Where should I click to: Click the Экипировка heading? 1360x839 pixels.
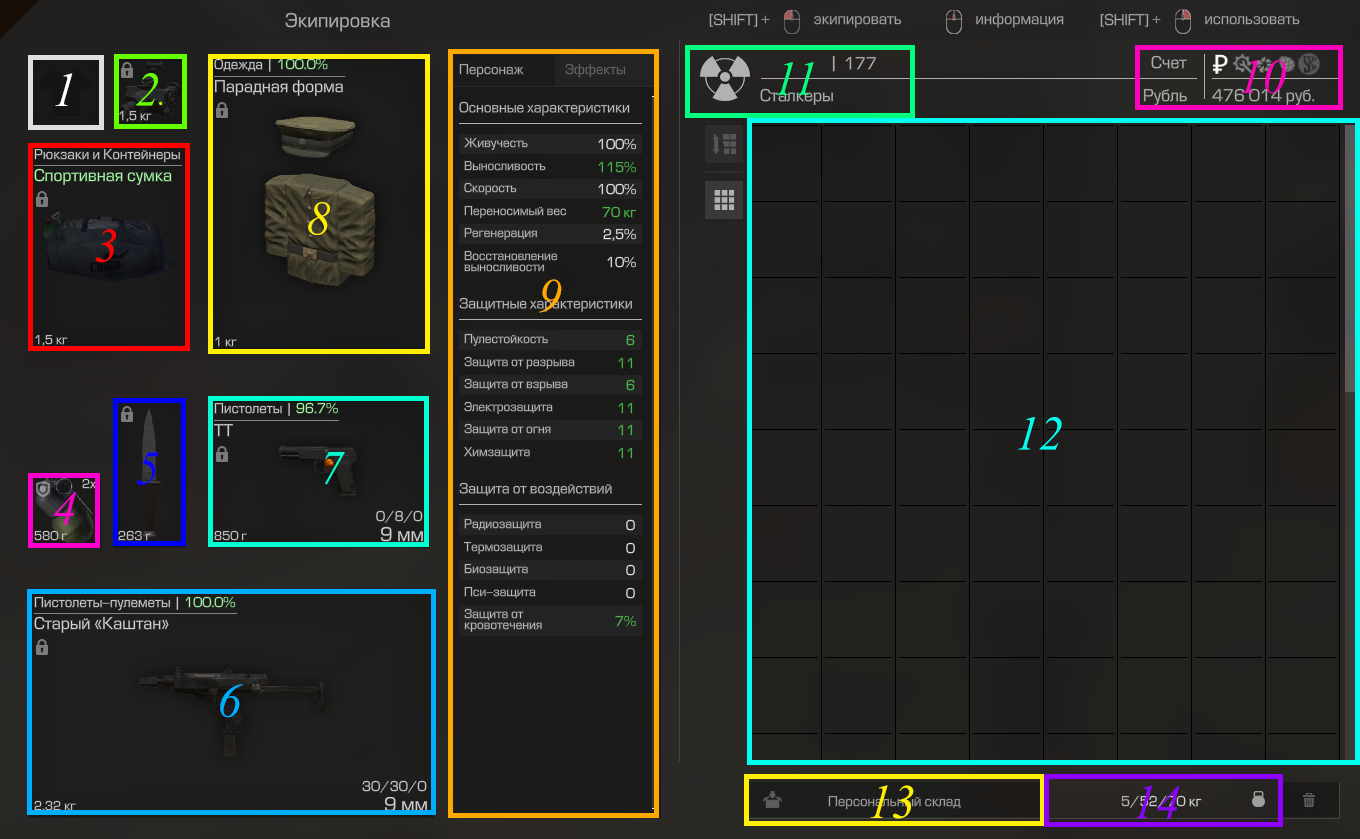[338, 20]
